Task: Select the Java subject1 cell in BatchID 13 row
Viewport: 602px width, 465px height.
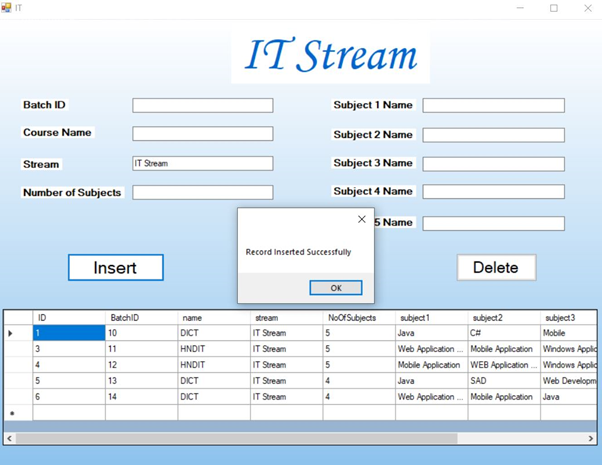Action: [x=432, y=381]
